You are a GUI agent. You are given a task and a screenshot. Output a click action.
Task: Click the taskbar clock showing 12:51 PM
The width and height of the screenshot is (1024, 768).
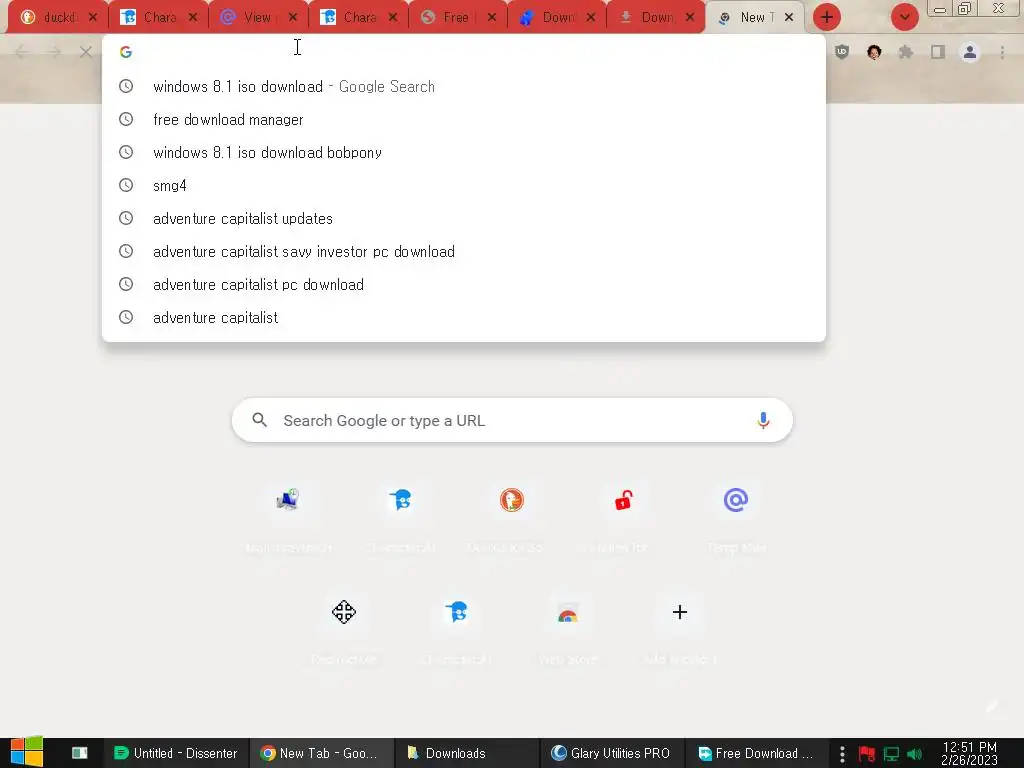pyautogui.click(x=969, y=754)
